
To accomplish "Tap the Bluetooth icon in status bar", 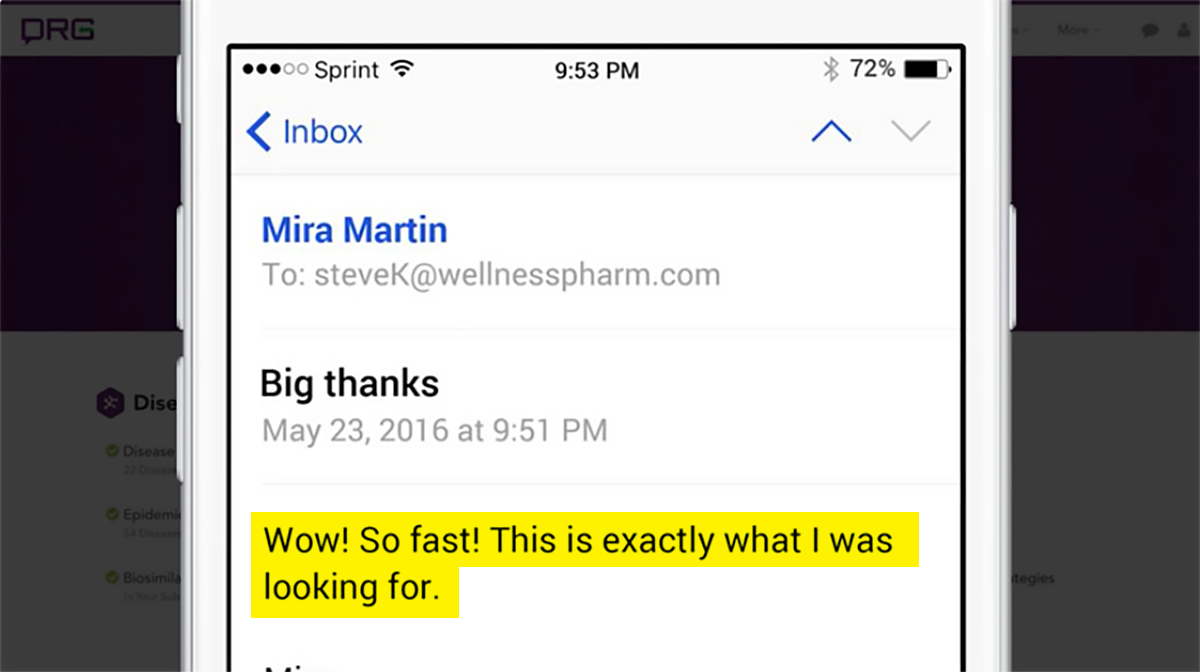I will (x=830, y=69).
